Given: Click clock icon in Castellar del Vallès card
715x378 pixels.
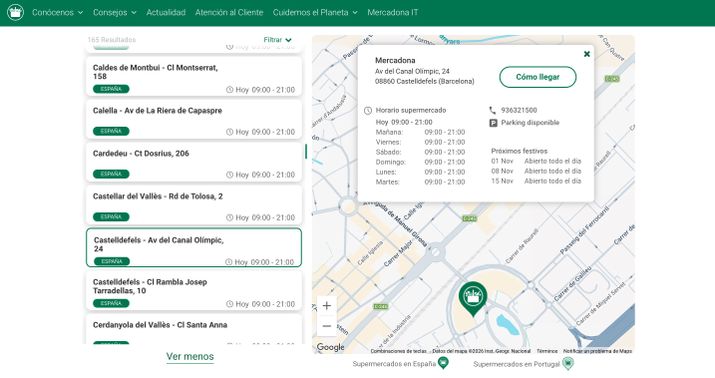Looking at the screenshot, I should [x=230, y=217].
